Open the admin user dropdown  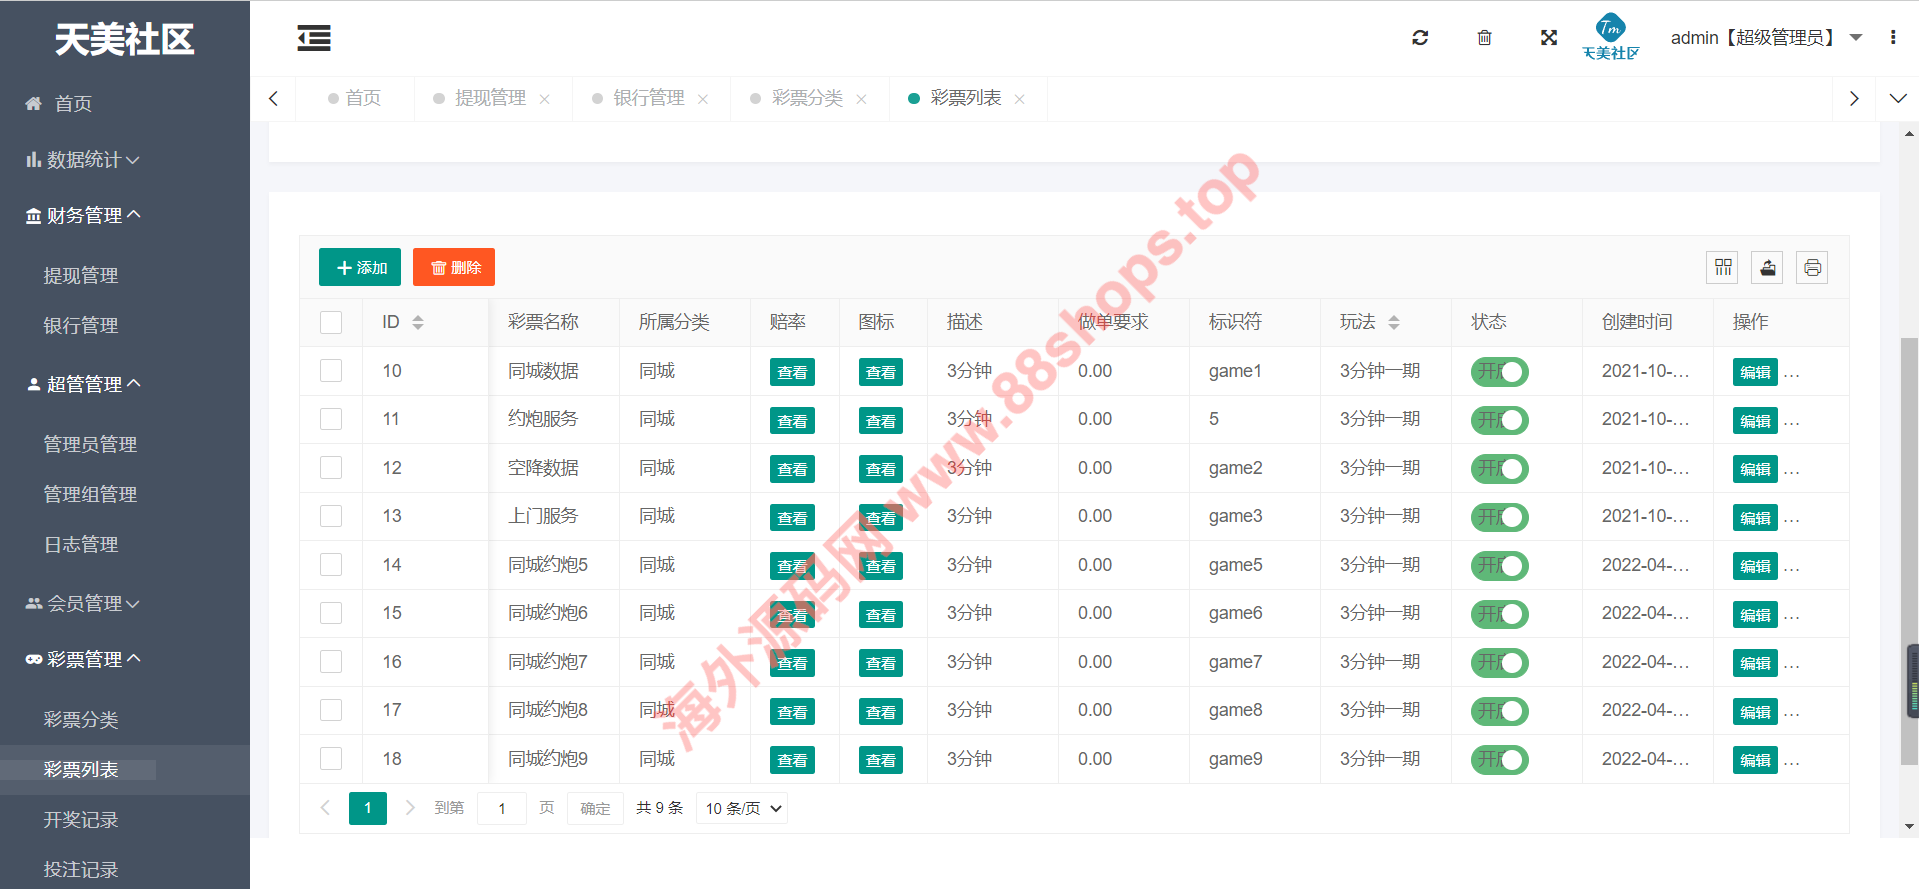[x=1765, y=38]
